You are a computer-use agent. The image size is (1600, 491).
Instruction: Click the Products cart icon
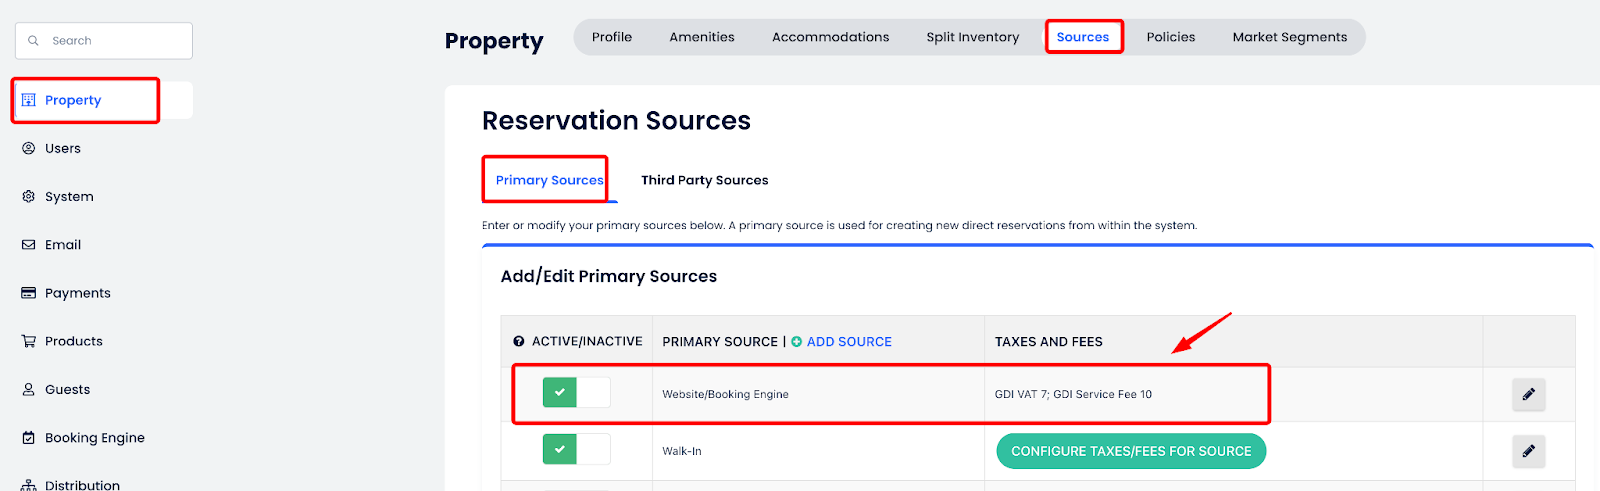(29, 341)
